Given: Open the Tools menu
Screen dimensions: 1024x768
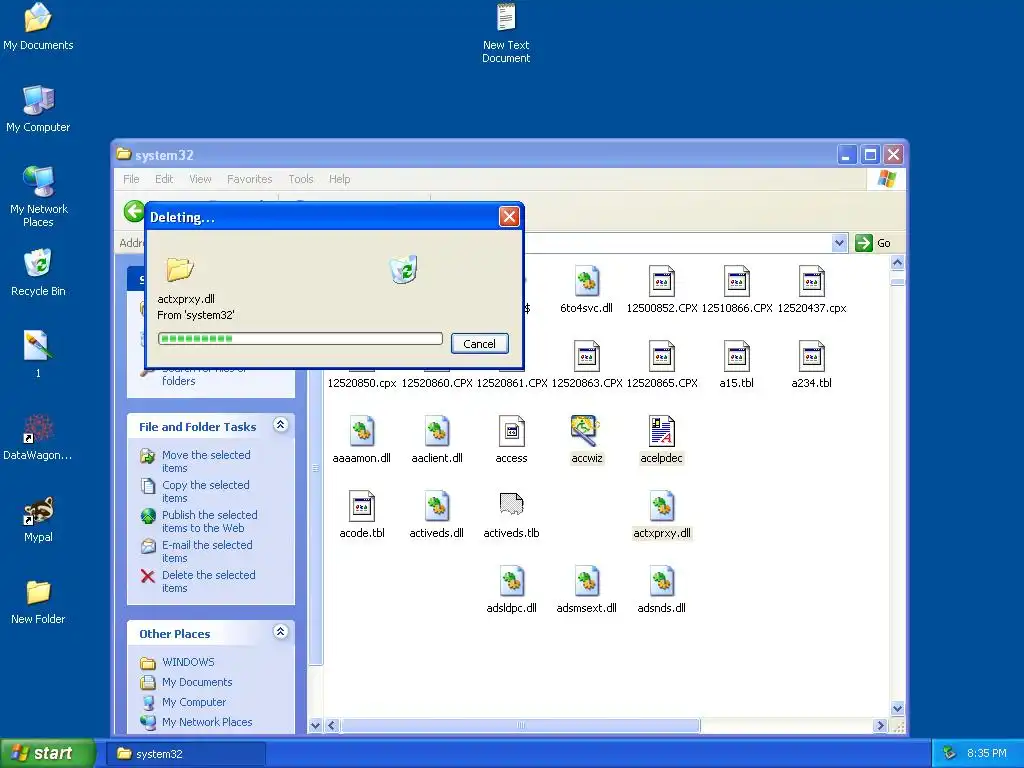Looking at the screenshot, I should (301, 179).
